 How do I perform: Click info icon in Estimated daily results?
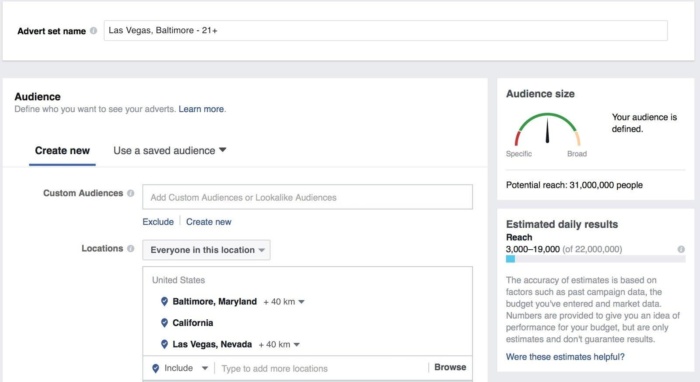pyautogui.click(x=681, y=249)
